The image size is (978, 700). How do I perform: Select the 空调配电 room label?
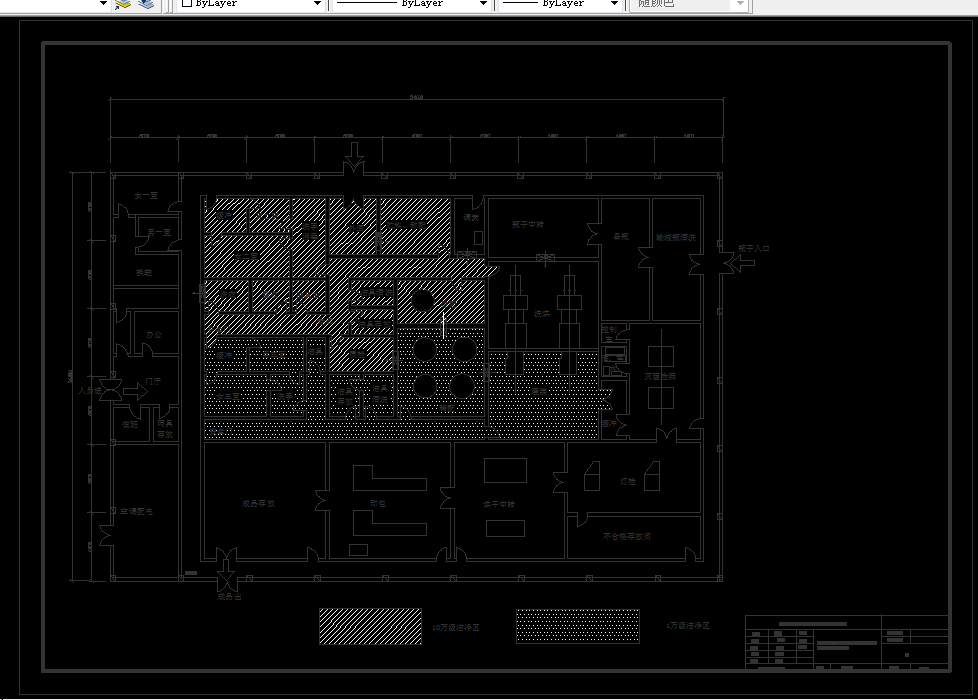(136, 511)
